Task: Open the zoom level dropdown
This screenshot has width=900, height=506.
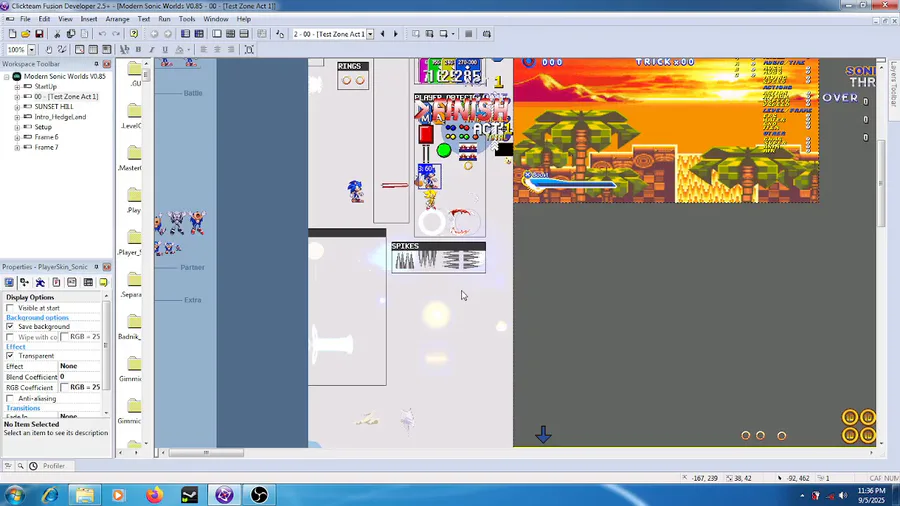Action: [32, 49]
